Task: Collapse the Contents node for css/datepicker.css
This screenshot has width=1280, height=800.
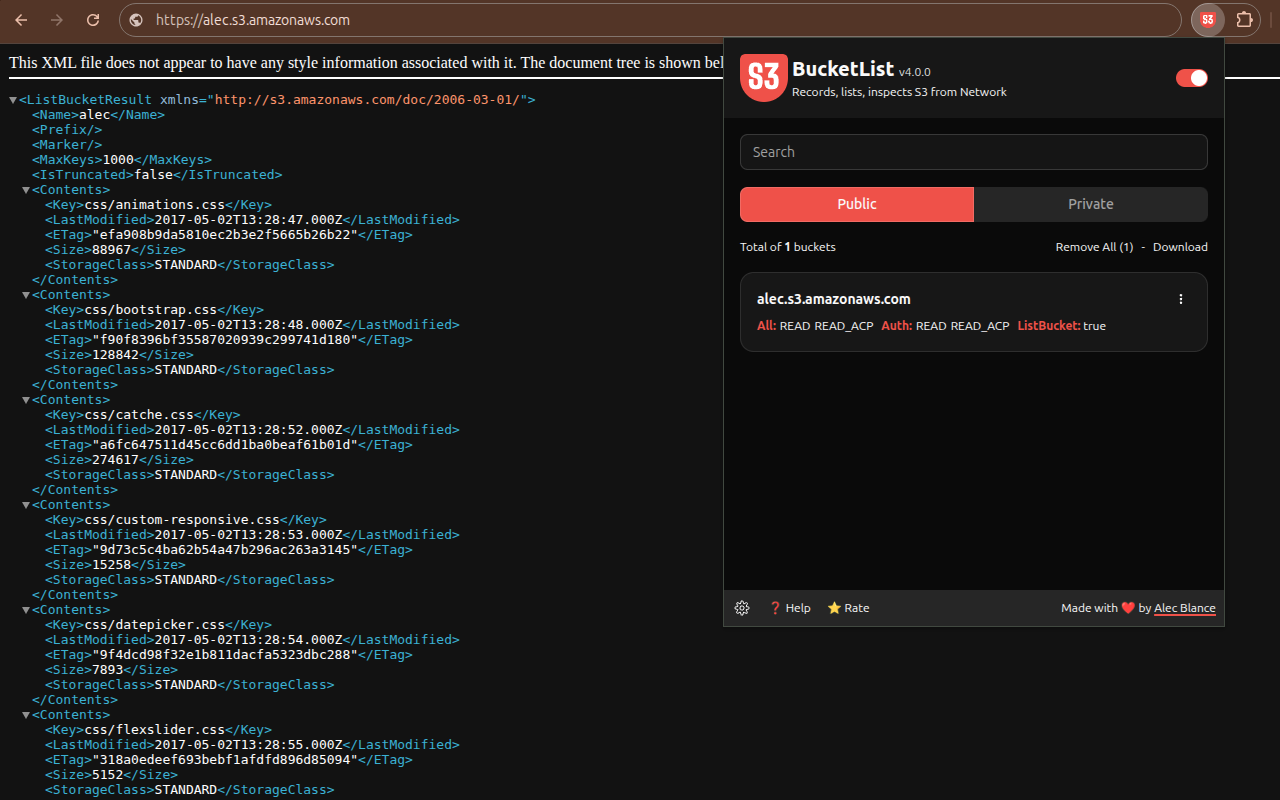Action: pyautogui.click(x=26, y=610)
